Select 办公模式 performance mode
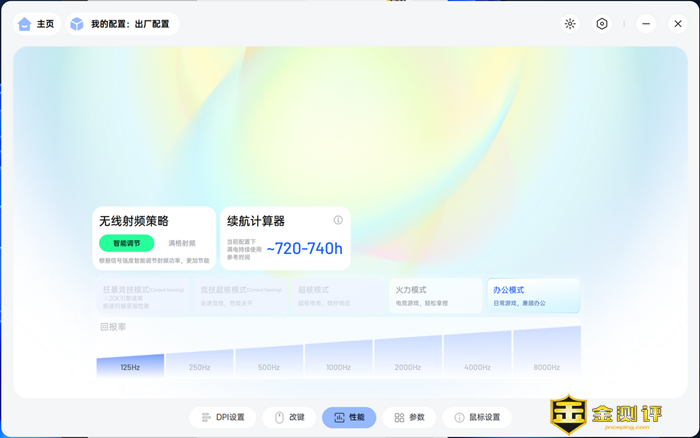This screenshot has height=438, width=700. click(x=533, y=296)
